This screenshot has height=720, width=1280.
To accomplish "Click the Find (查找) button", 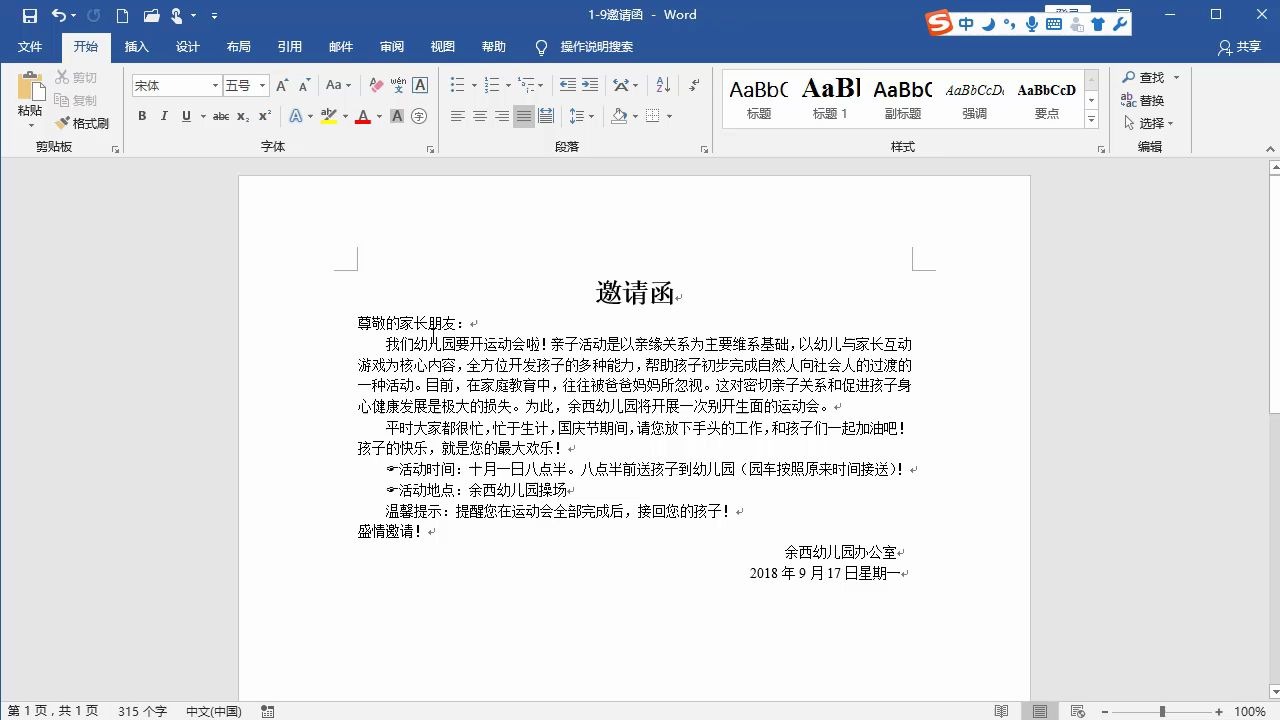I will [x=1143, y=77].
